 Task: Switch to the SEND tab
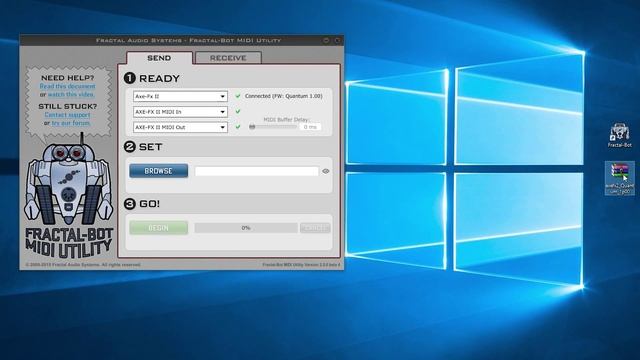point(159,58)
